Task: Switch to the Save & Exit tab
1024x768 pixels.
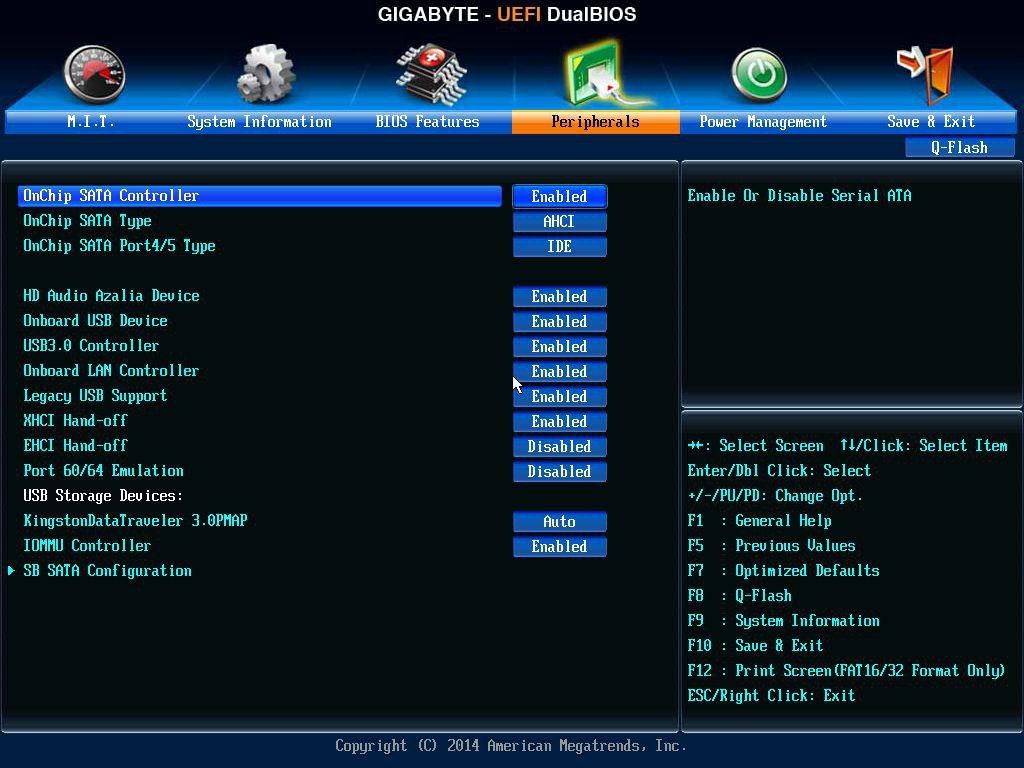Action: [x=931, y=121]
